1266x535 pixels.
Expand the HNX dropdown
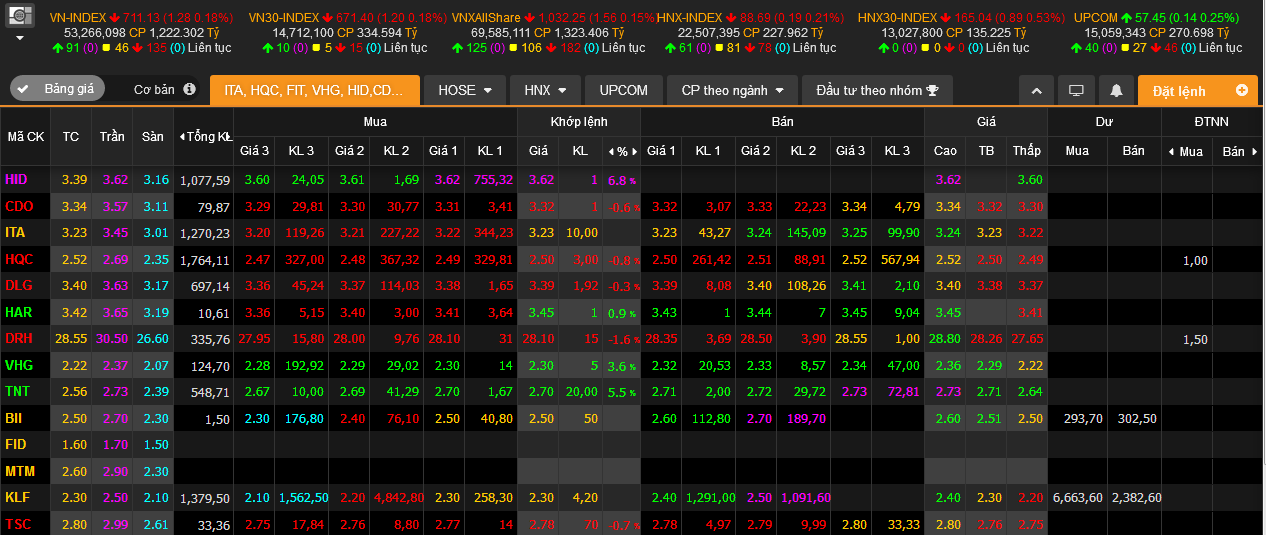click(546, 90)
